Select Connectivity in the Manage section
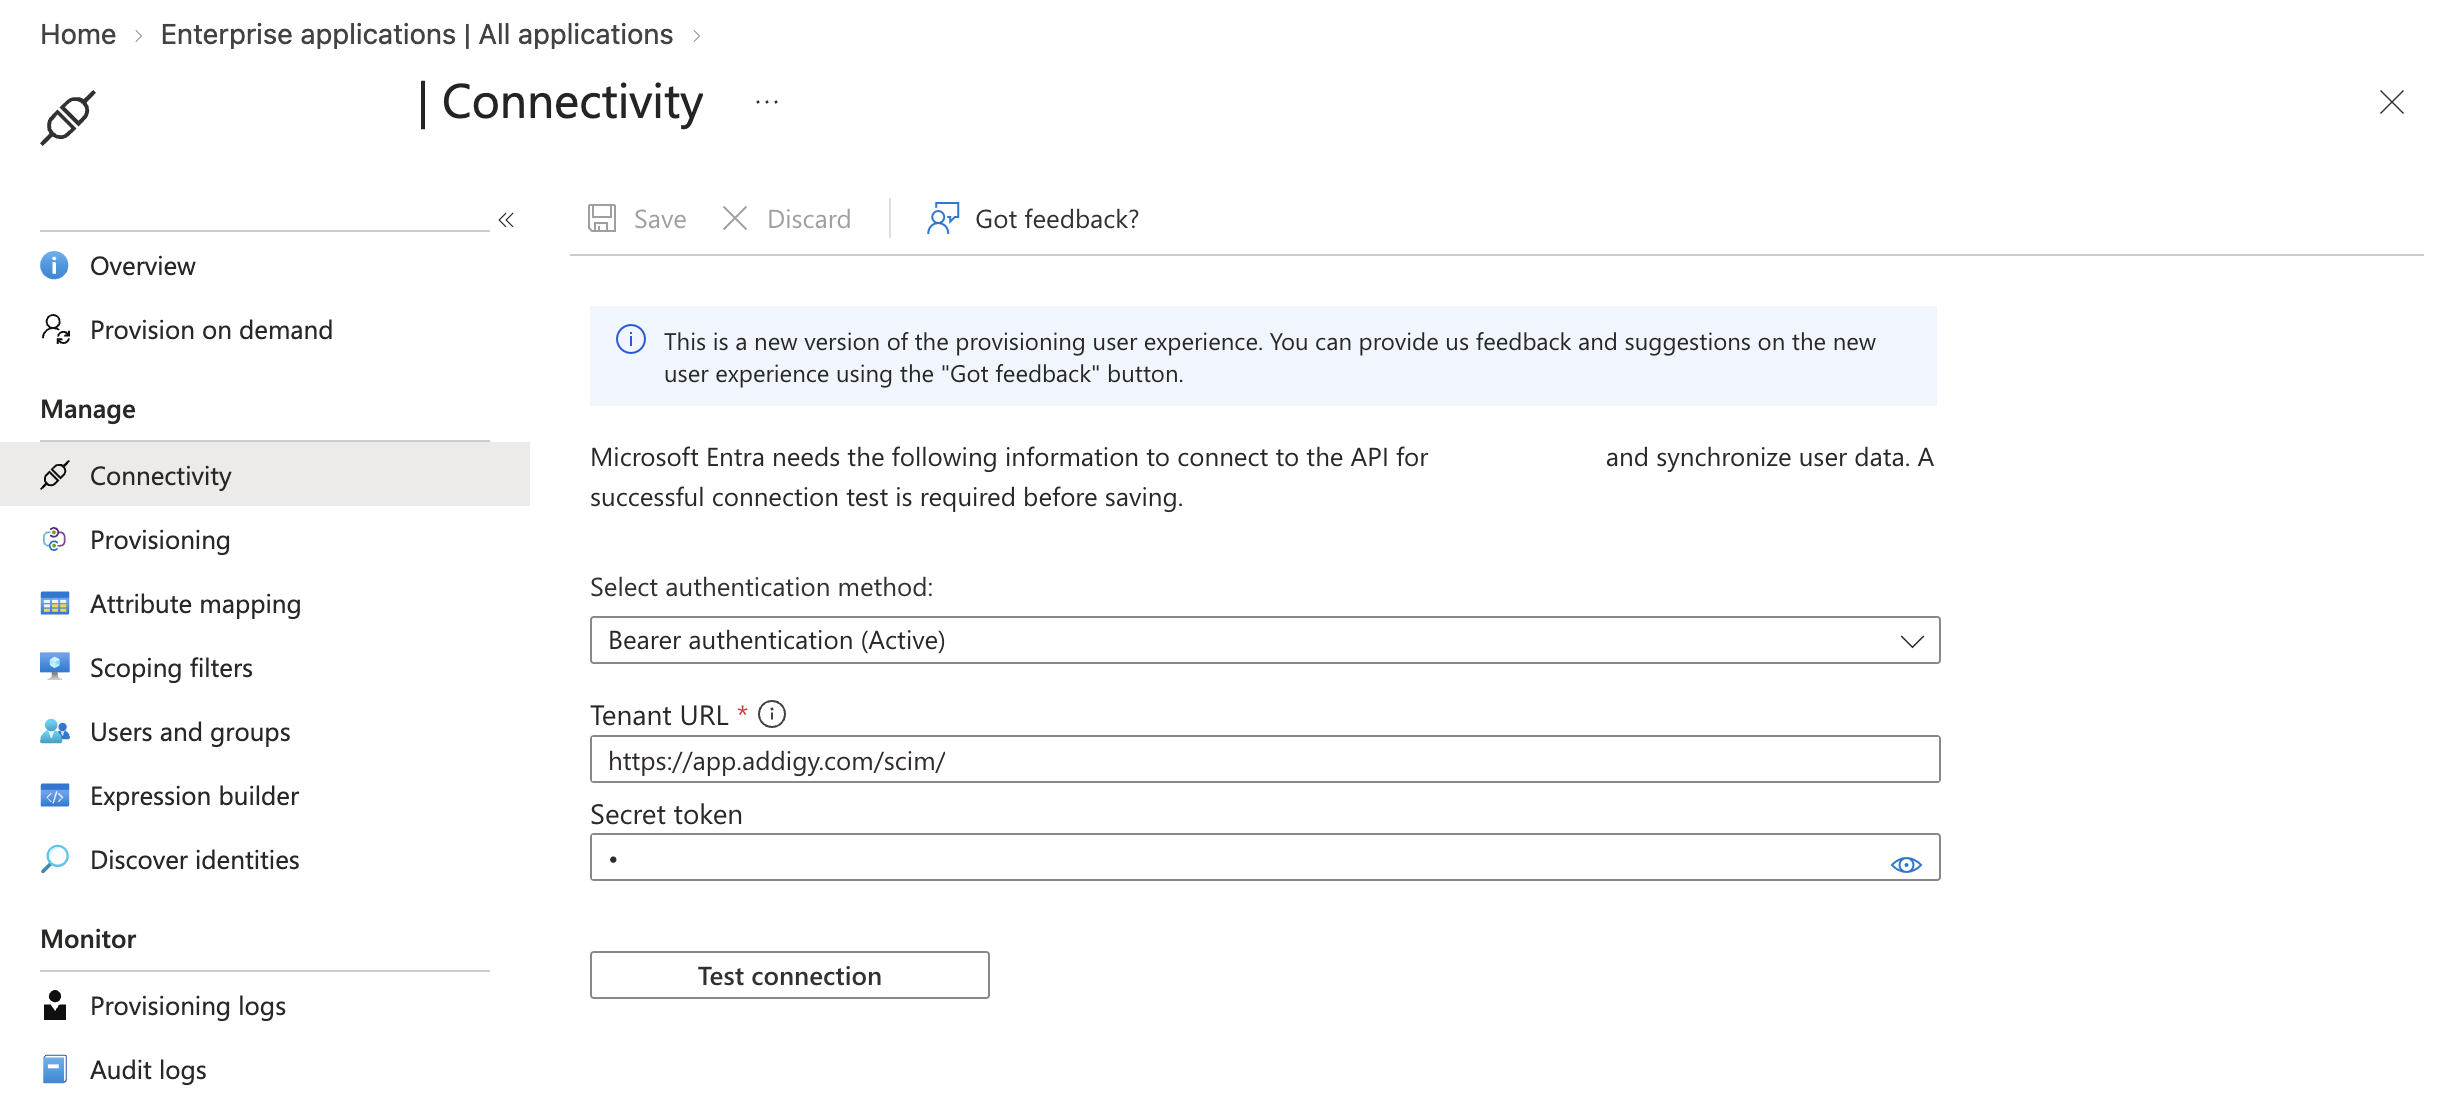Screen dimensions: 2458x1100 [x=265, y=475]
